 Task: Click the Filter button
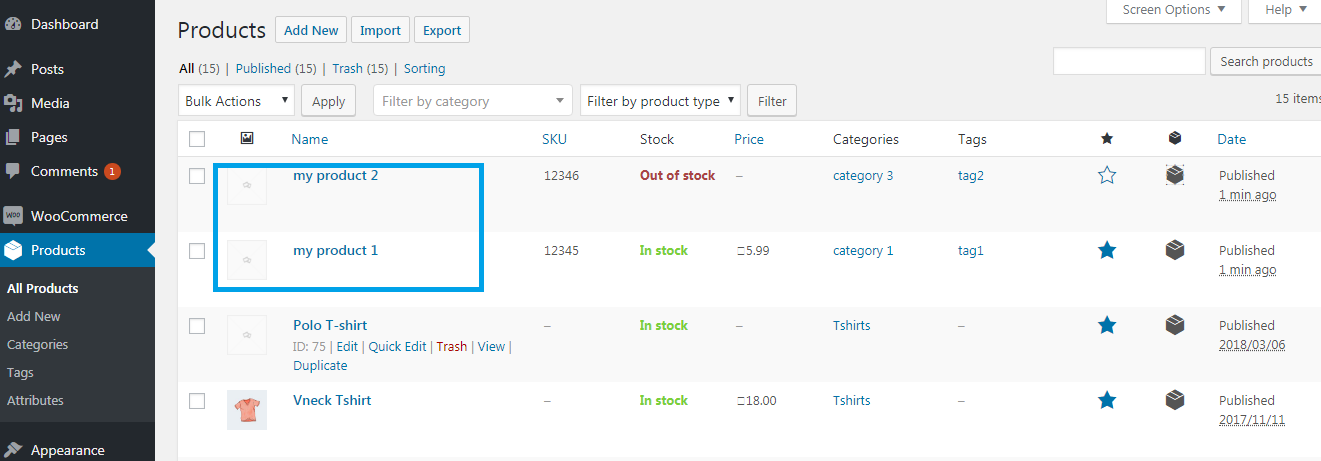click(772, 101)
